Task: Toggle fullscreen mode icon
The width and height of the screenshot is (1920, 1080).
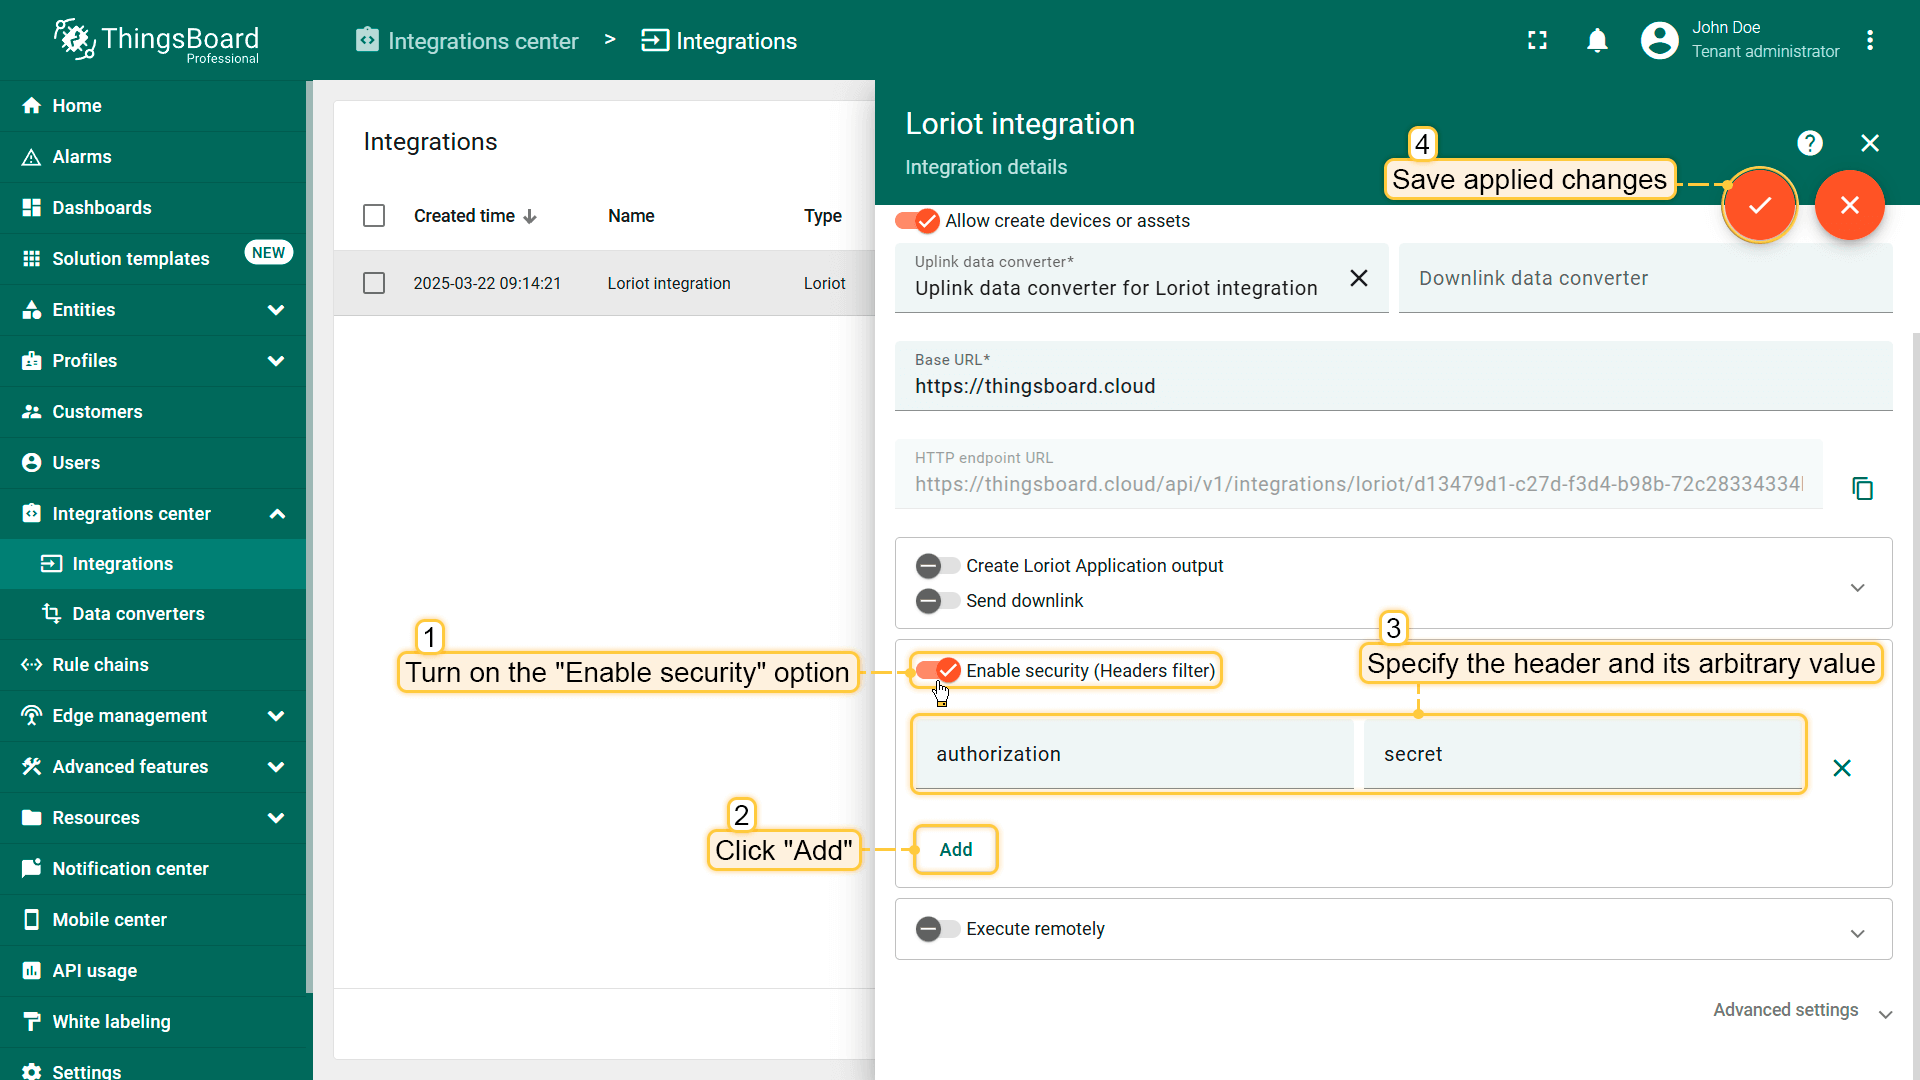Action: (1537, 40)
